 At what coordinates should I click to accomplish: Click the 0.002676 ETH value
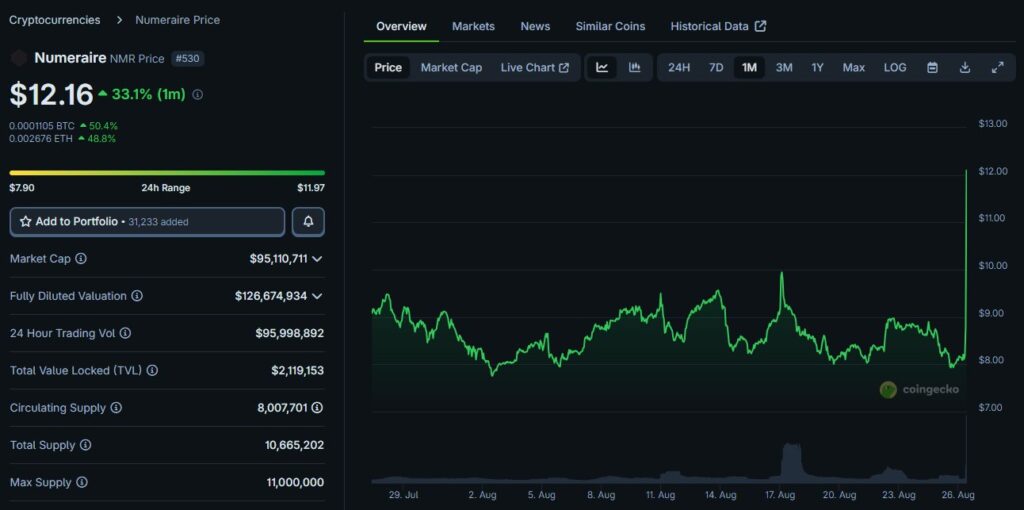click(x=42, y=138)
